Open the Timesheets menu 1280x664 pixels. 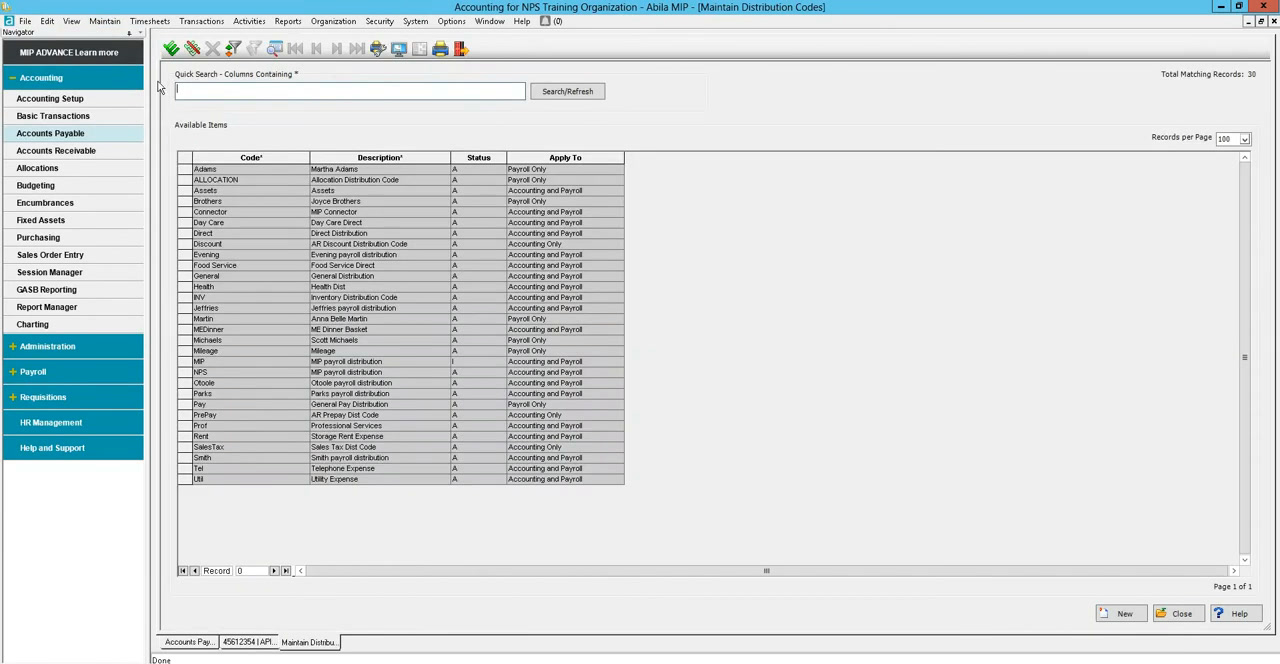pos(150,21)
